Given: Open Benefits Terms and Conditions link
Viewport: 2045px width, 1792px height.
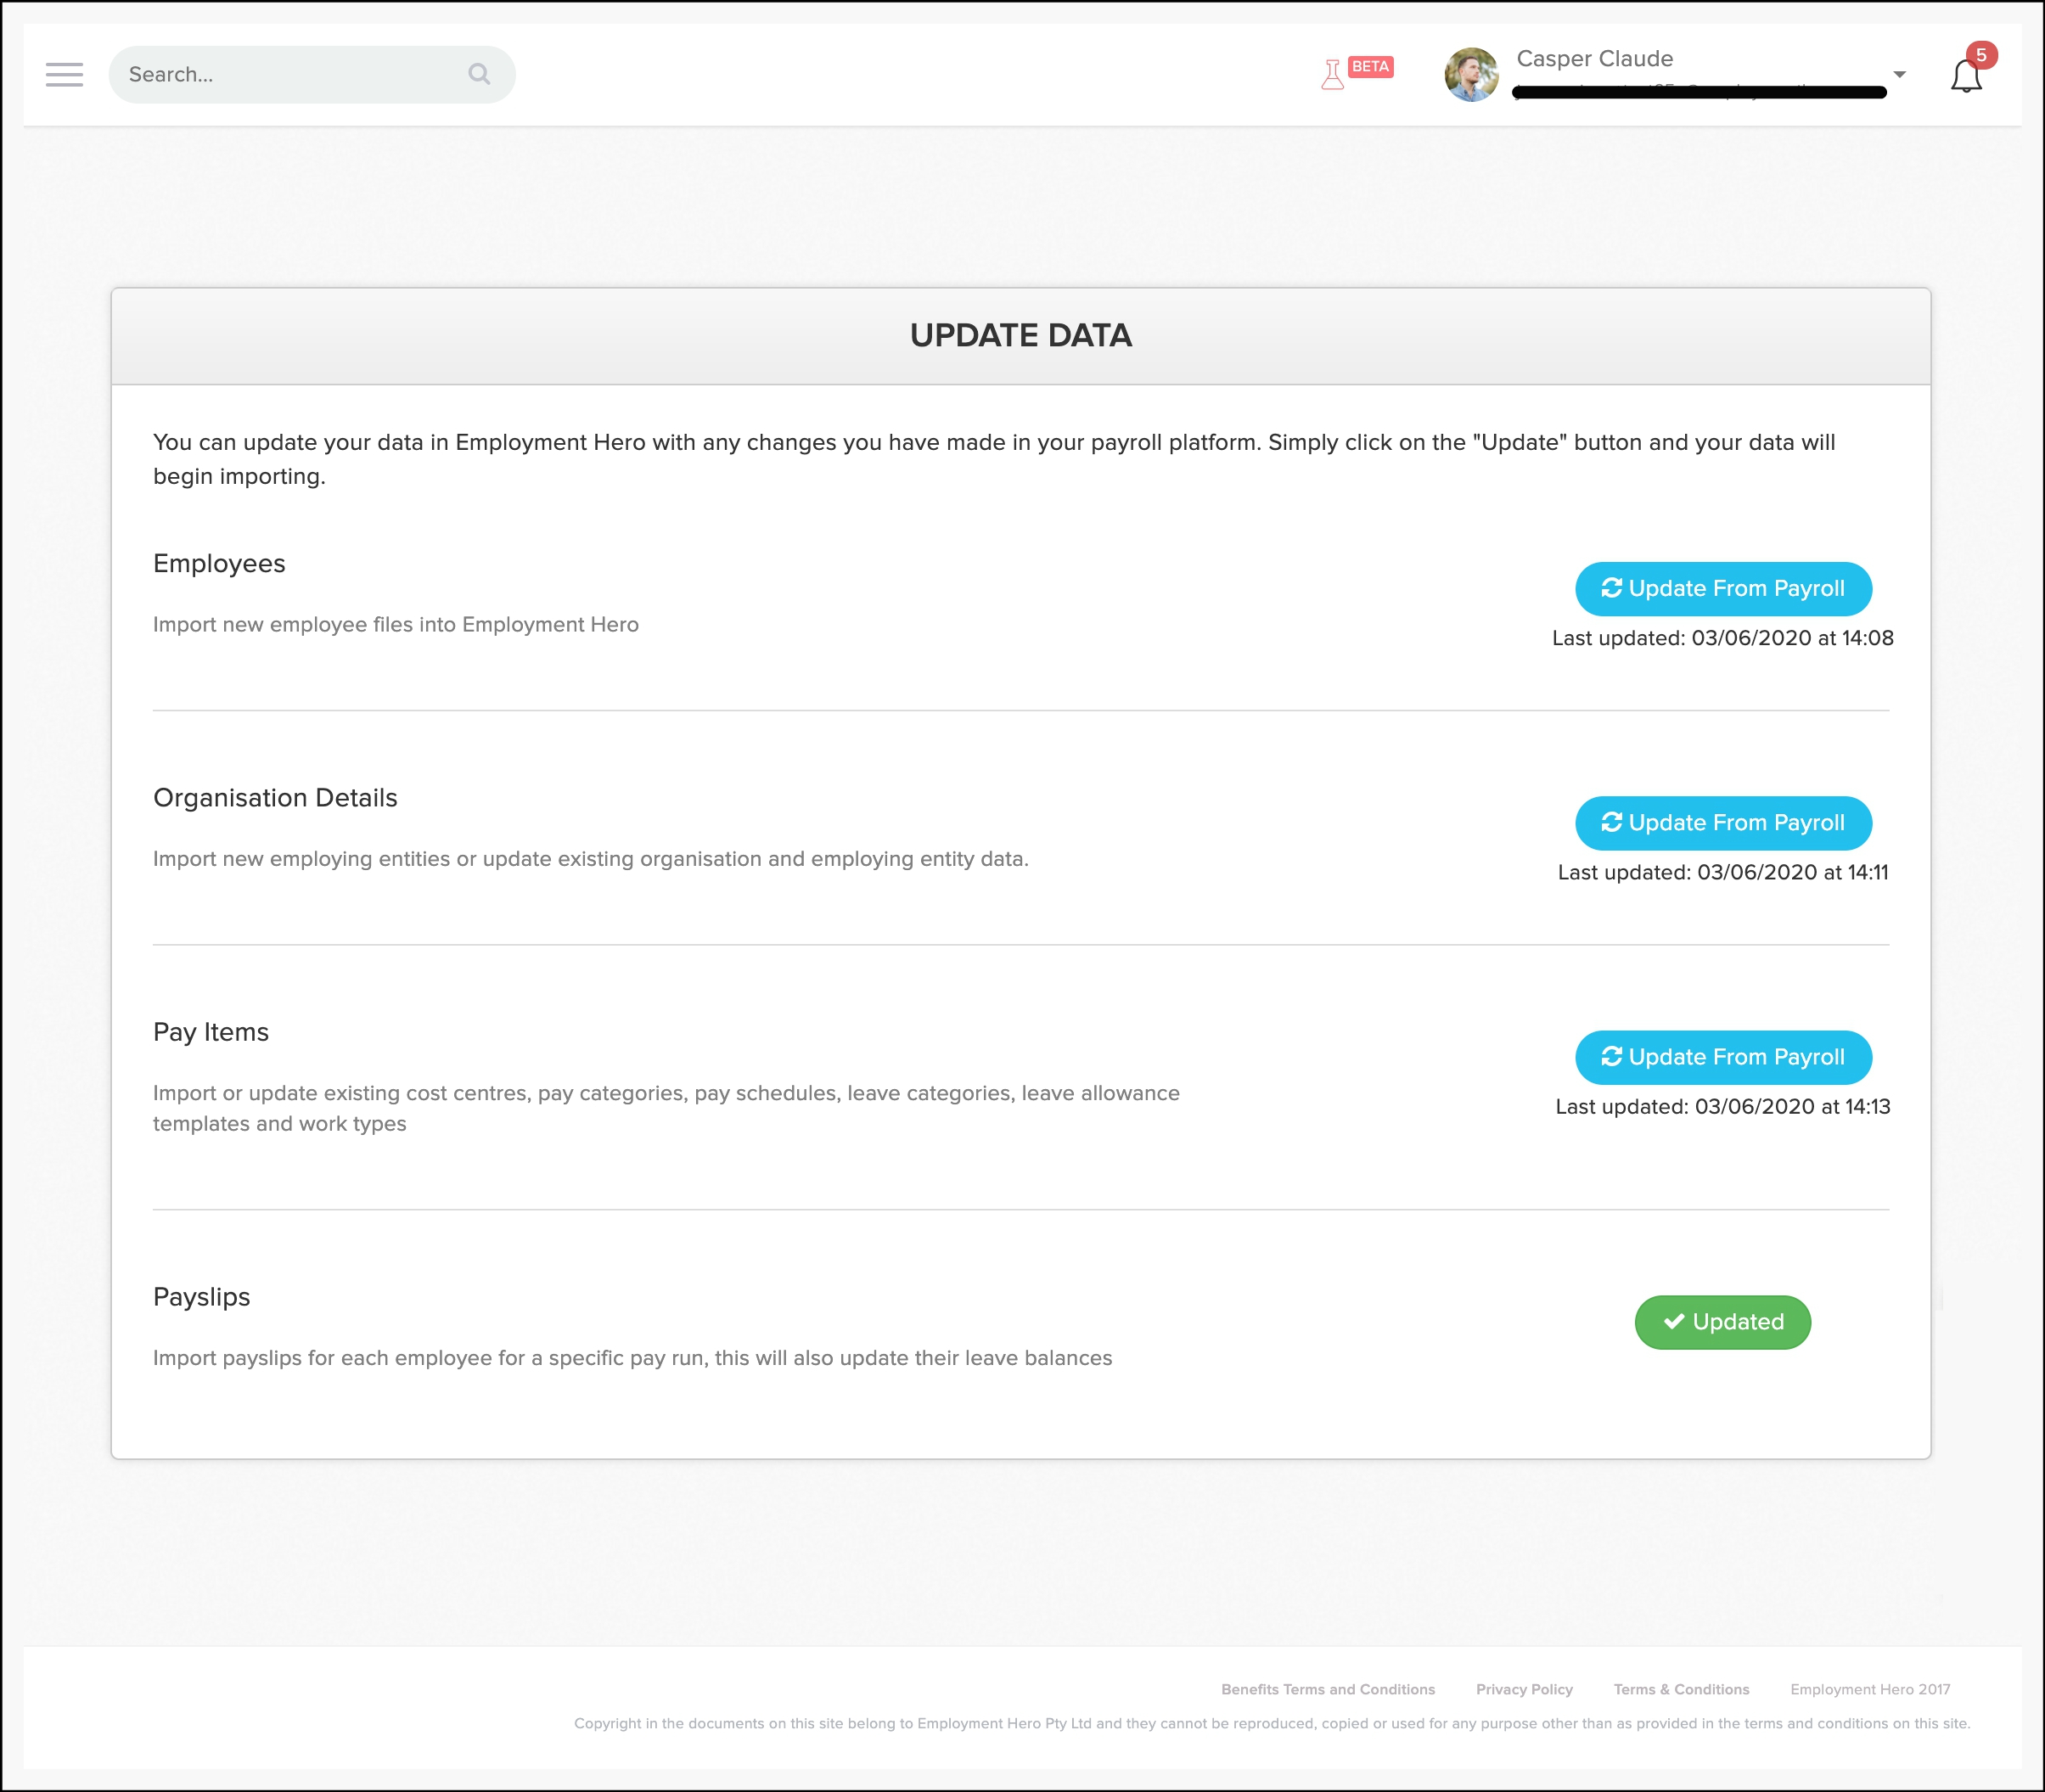Looking at the screenshot, I should click(x=1327, y=1689).
